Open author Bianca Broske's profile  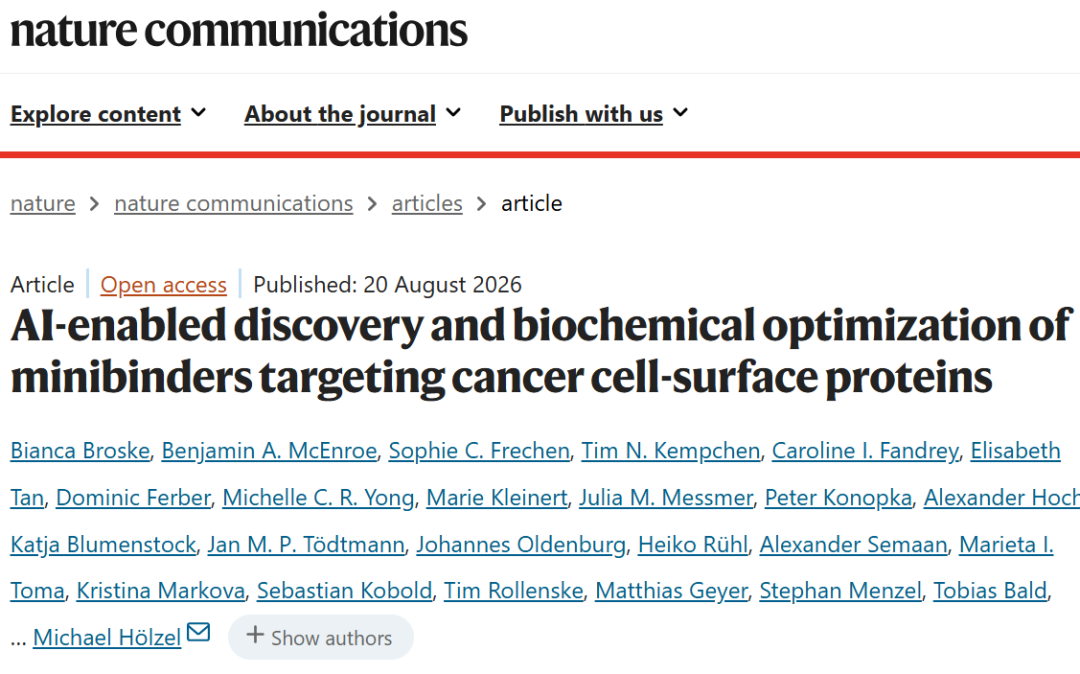(x=80, y=451)
